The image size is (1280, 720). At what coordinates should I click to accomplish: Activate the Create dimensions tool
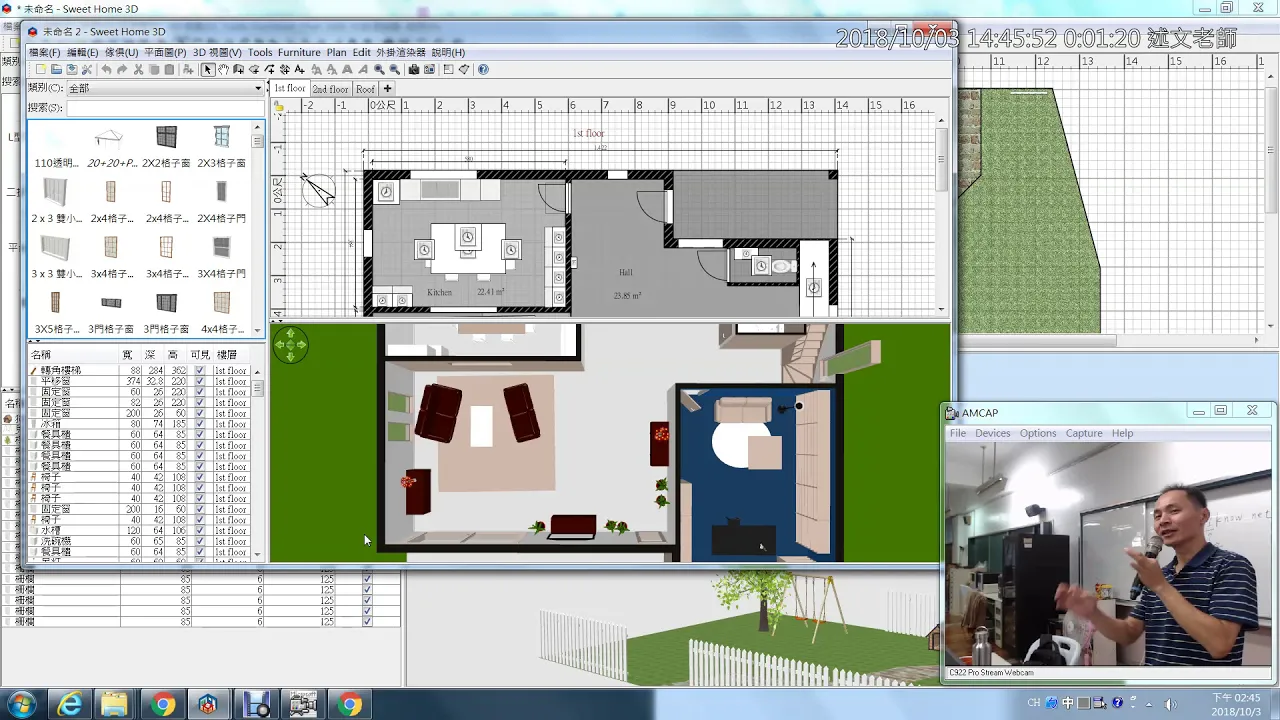(284, 70)
